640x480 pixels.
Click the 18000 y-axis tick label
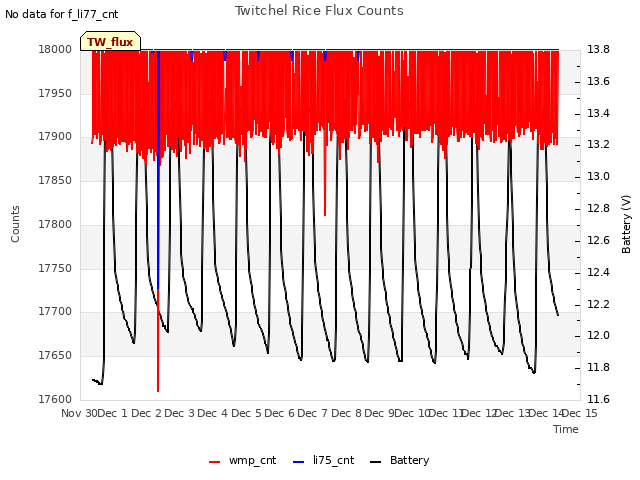(55, 49)
